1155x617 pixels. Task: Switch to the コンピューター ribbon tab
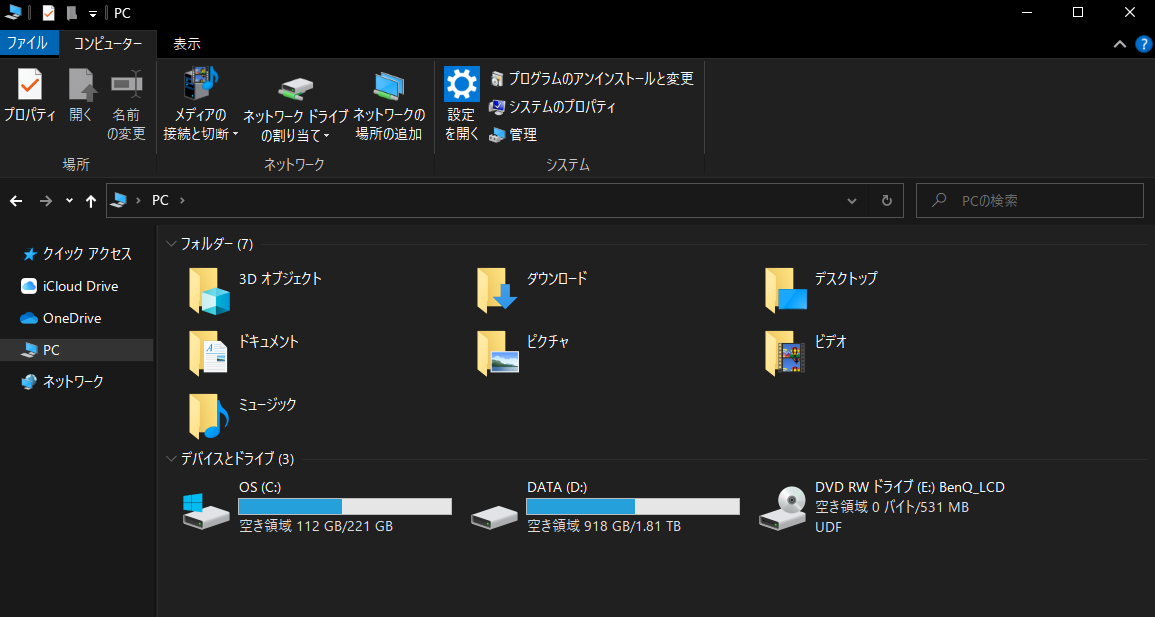108,44
